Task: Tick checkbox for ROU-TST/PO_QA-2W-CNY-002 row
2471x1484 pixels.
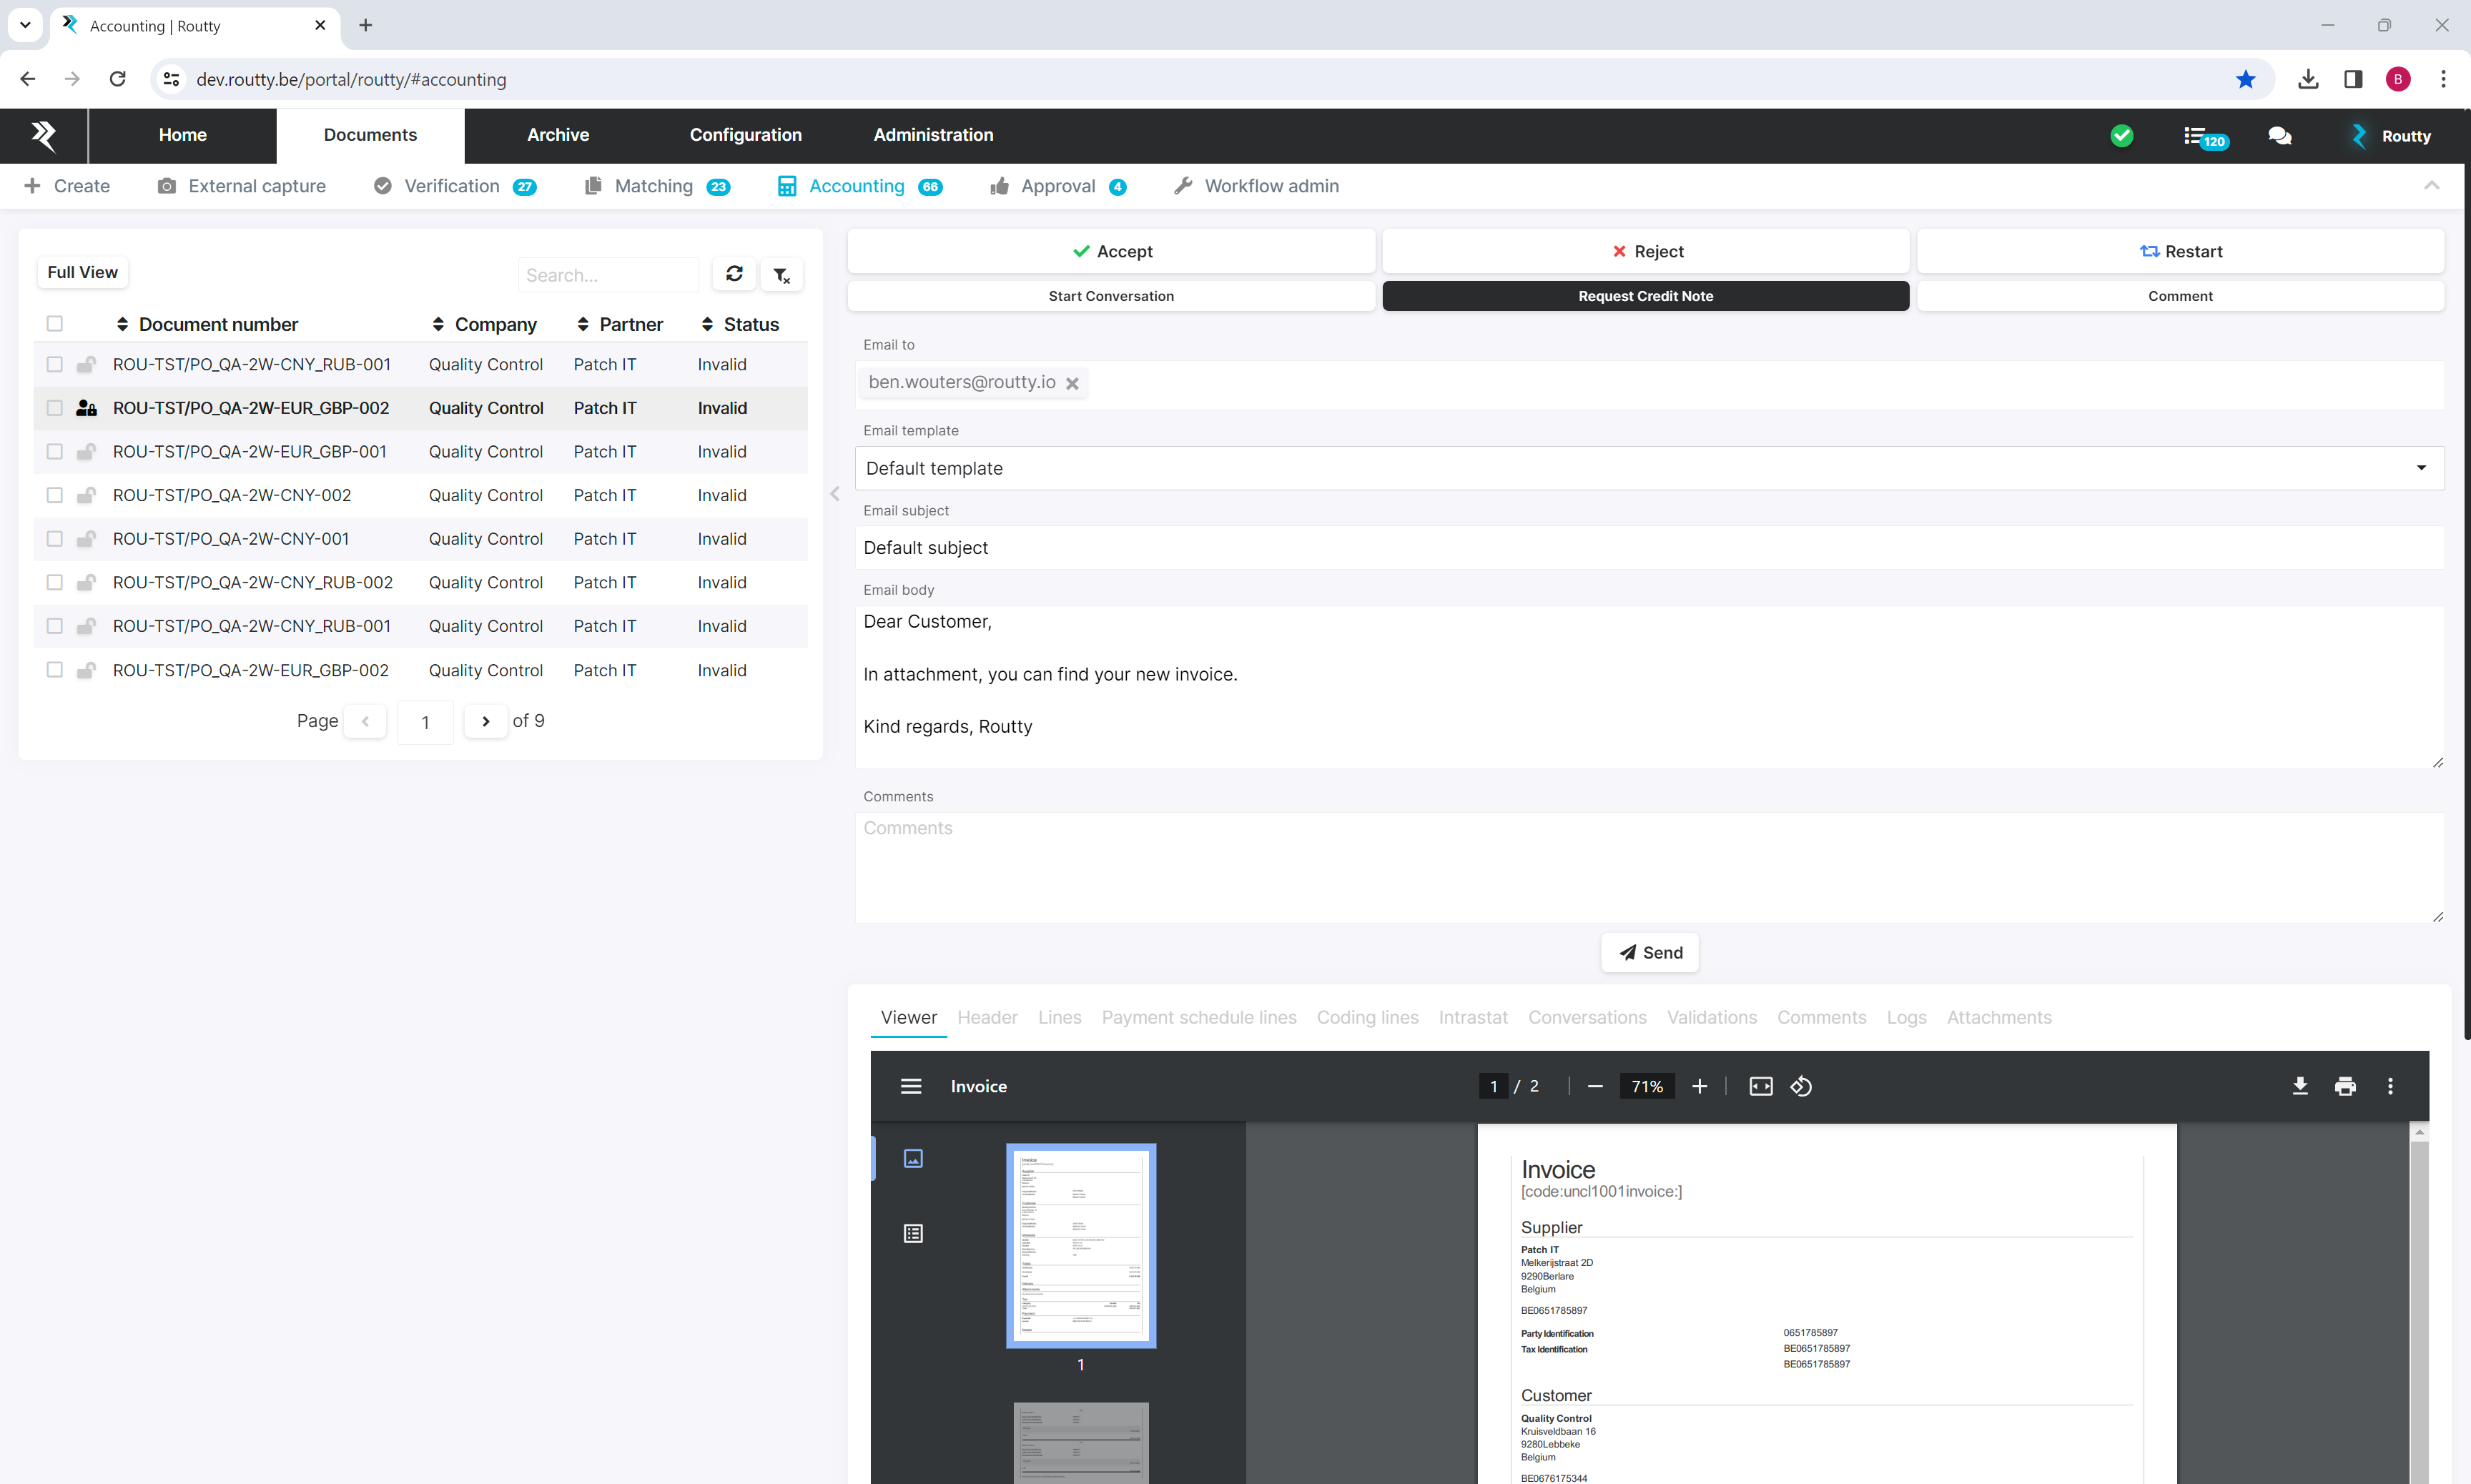Action: (x=55, y=495)
